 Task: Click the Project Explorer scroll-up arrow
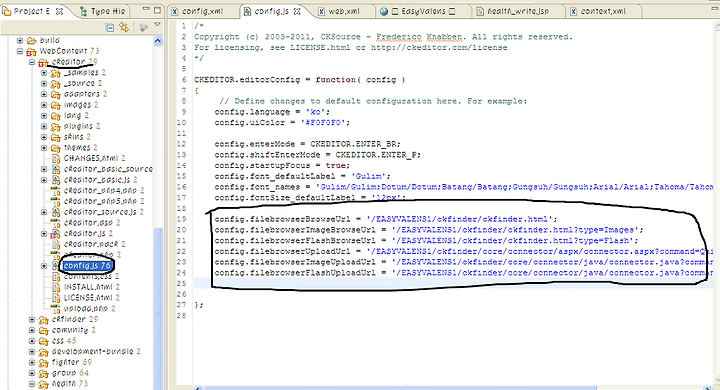pyautogui.click(x=158, y=41)
